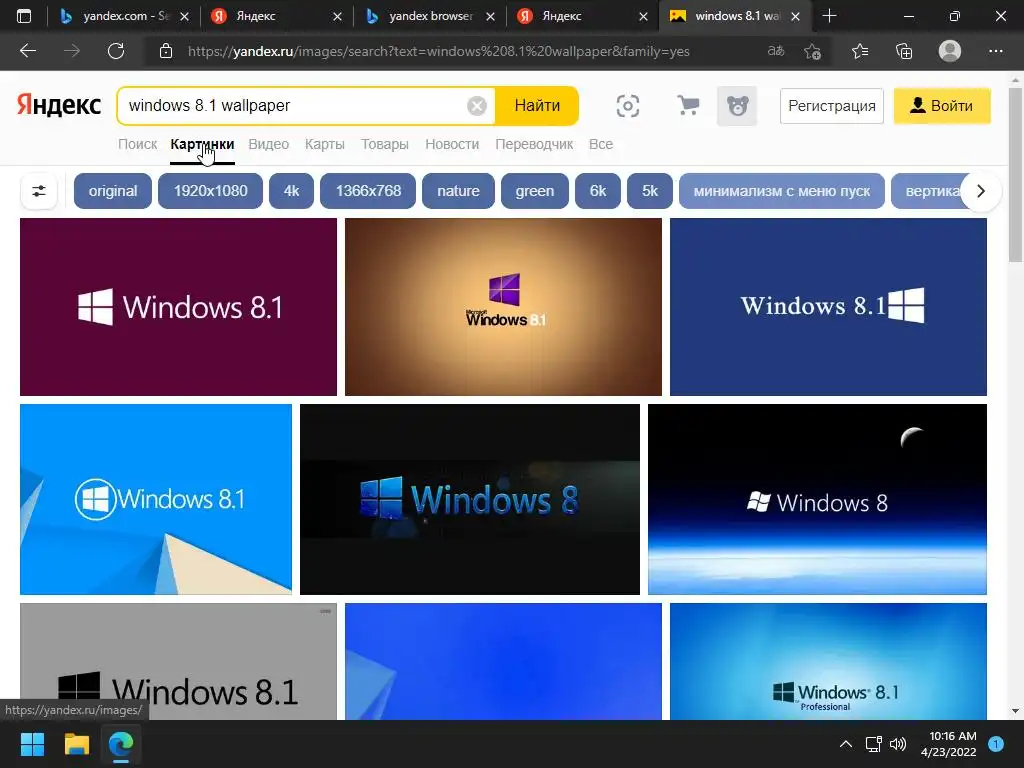Open File Explorer from the taskbar
Viewport: 1024px width, 768px height.
pyautogui.click(x=76, y=744)
